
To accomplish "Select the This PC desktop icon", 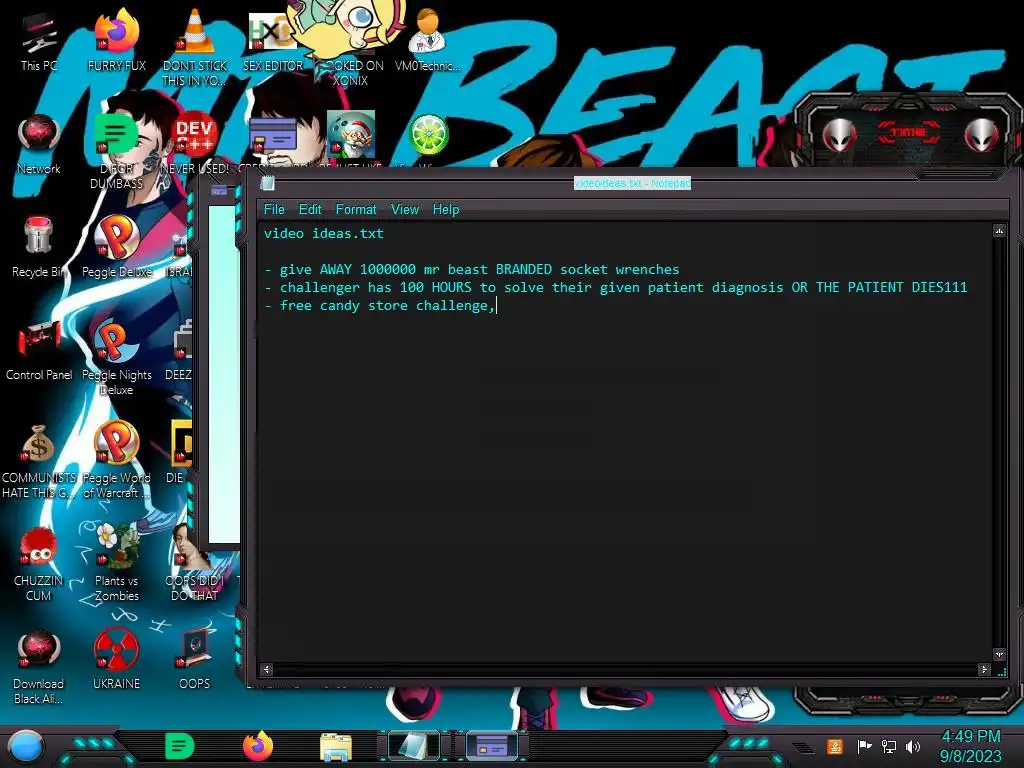I will [39, 40].
